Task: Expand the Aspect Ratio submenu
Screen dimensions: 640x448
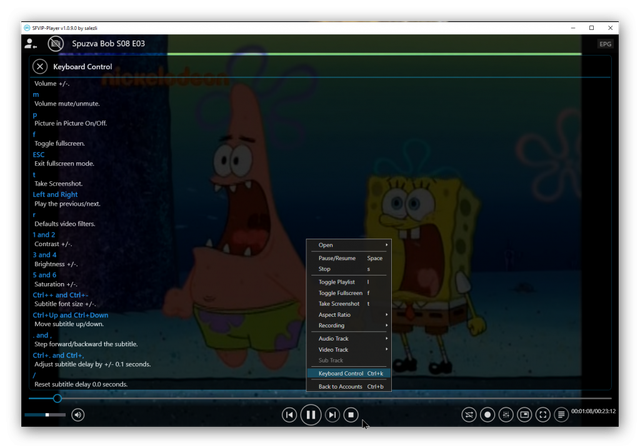Action: tap(349, 315)
